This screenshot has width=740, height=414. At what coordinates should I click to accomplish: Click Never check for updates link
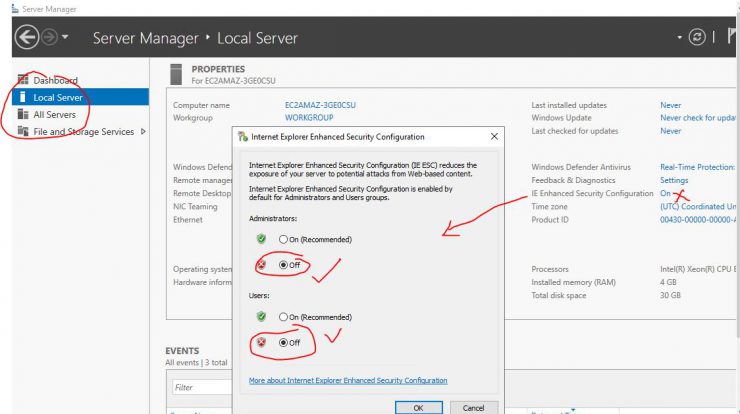click(698, 118)
